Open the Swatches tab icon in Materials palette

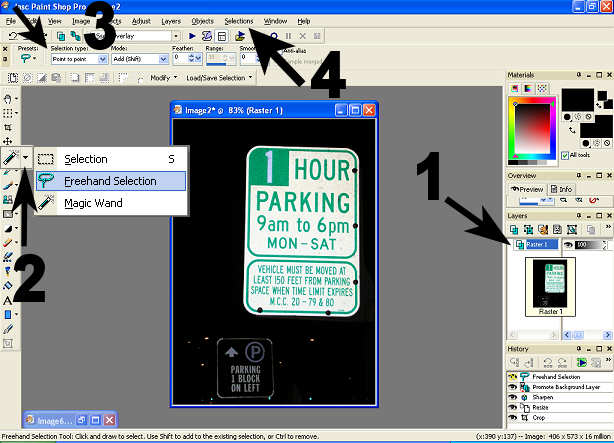542,89
